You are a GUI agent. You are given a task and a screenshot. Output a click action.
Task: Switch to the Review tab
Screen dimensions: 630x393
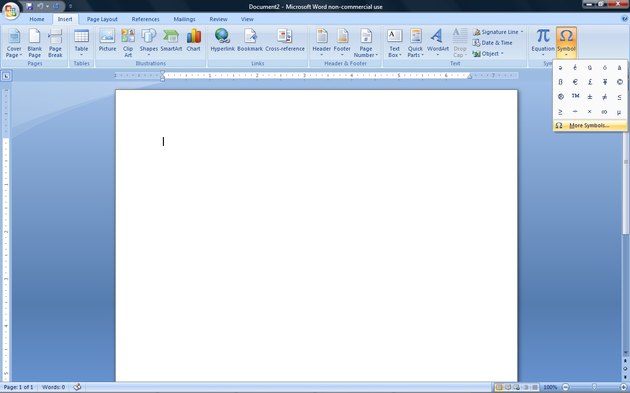219,19
